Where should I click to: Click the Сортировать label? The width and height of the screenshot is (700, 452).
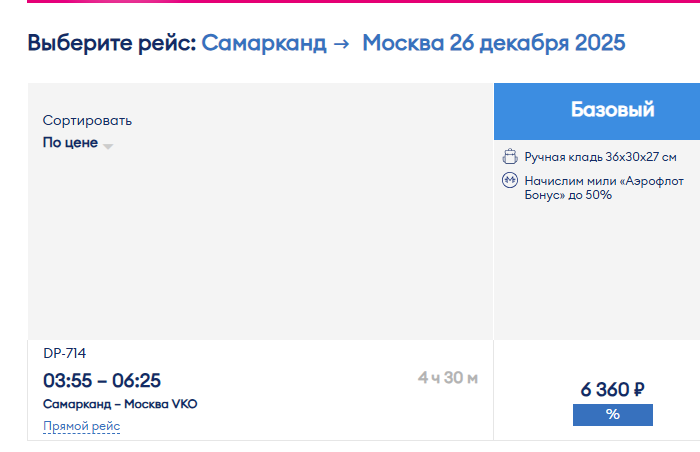tap(87, 121)
